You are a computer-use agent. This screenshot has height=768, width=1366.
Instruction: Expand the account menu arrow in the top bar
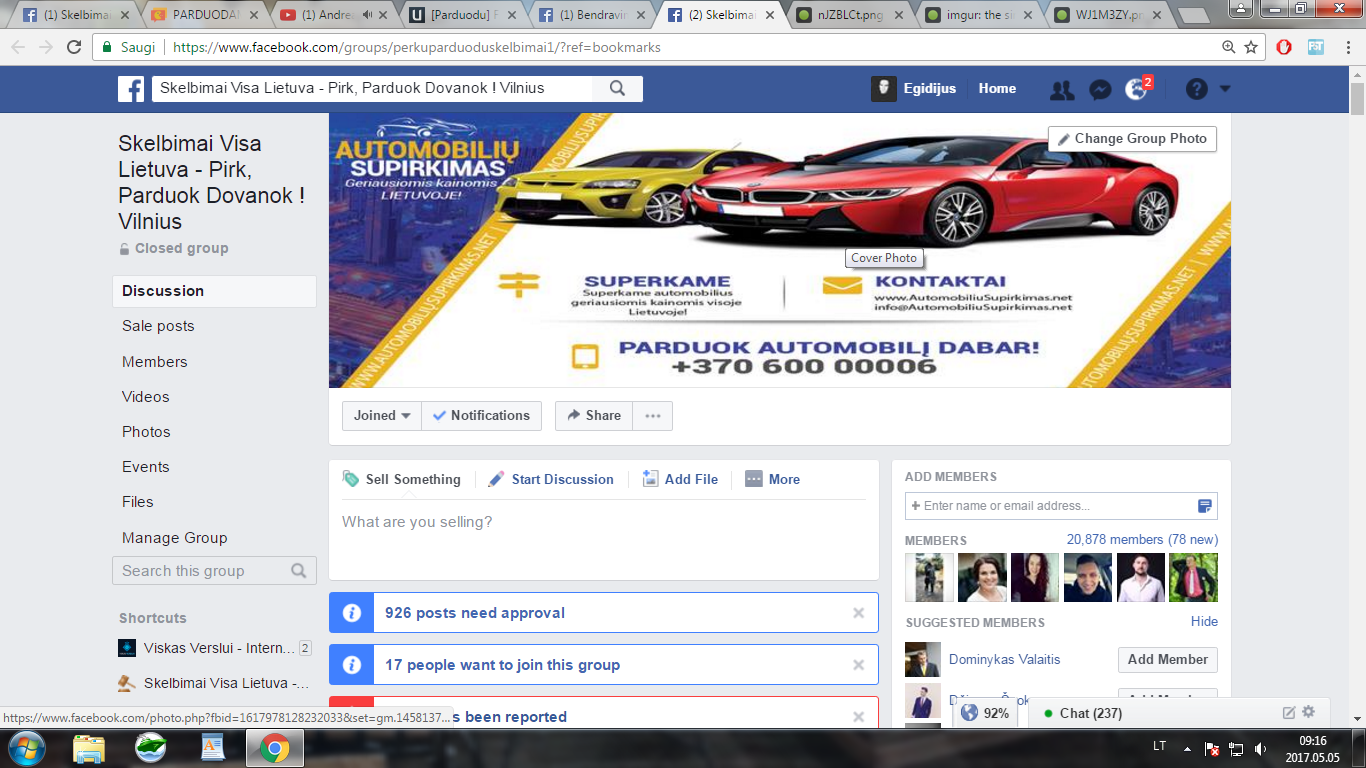coord(1225,89)
